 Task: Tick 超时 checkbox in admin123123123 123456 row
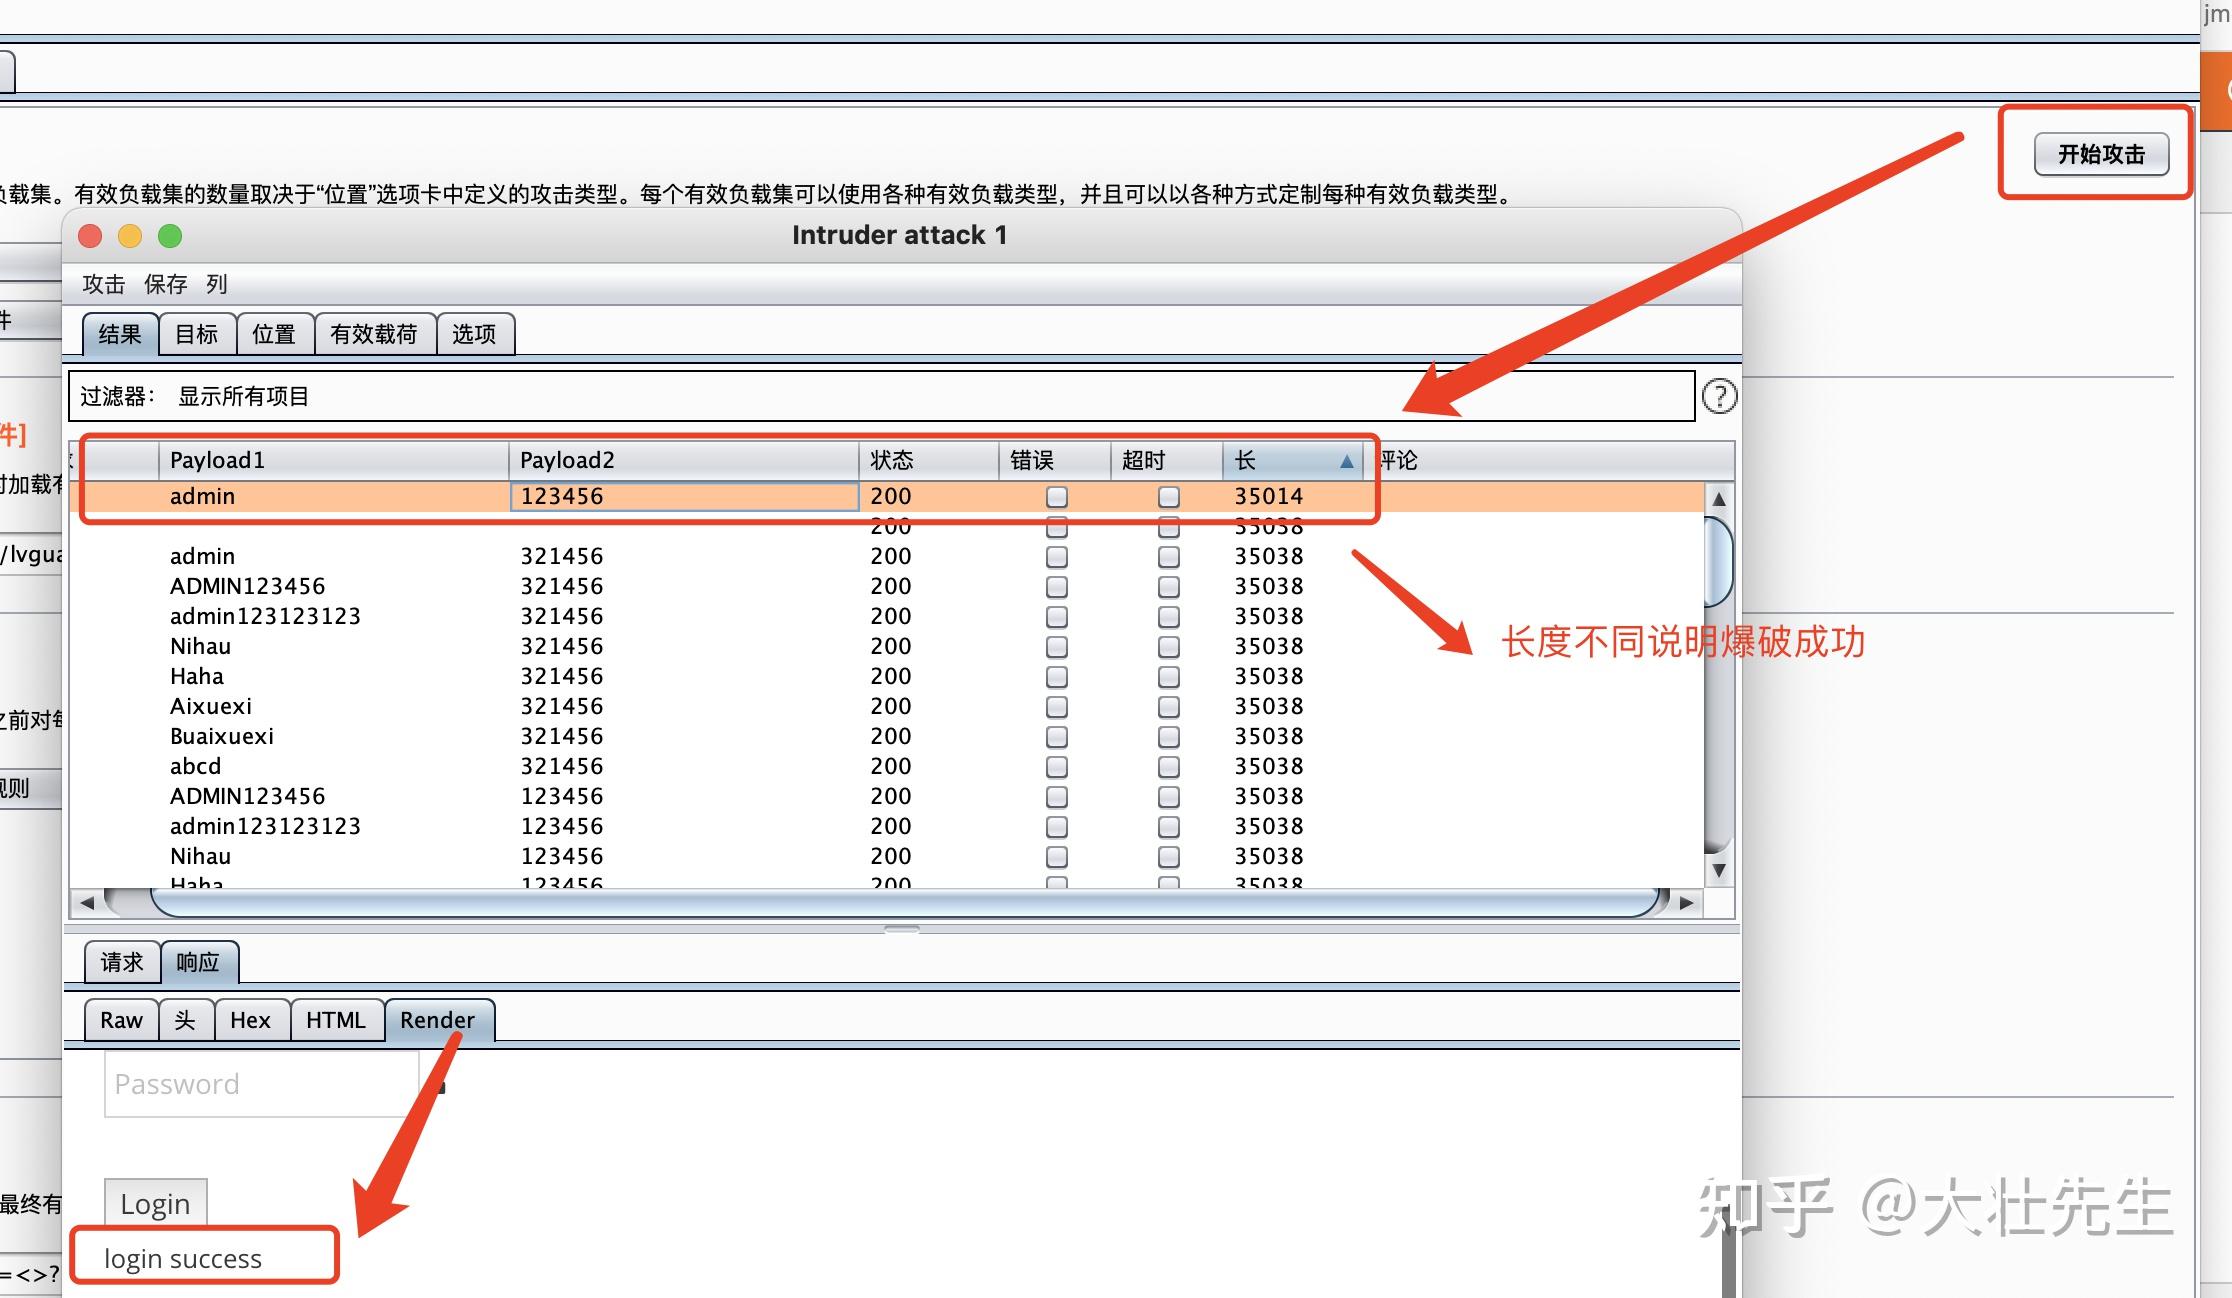coord(1168,827)
